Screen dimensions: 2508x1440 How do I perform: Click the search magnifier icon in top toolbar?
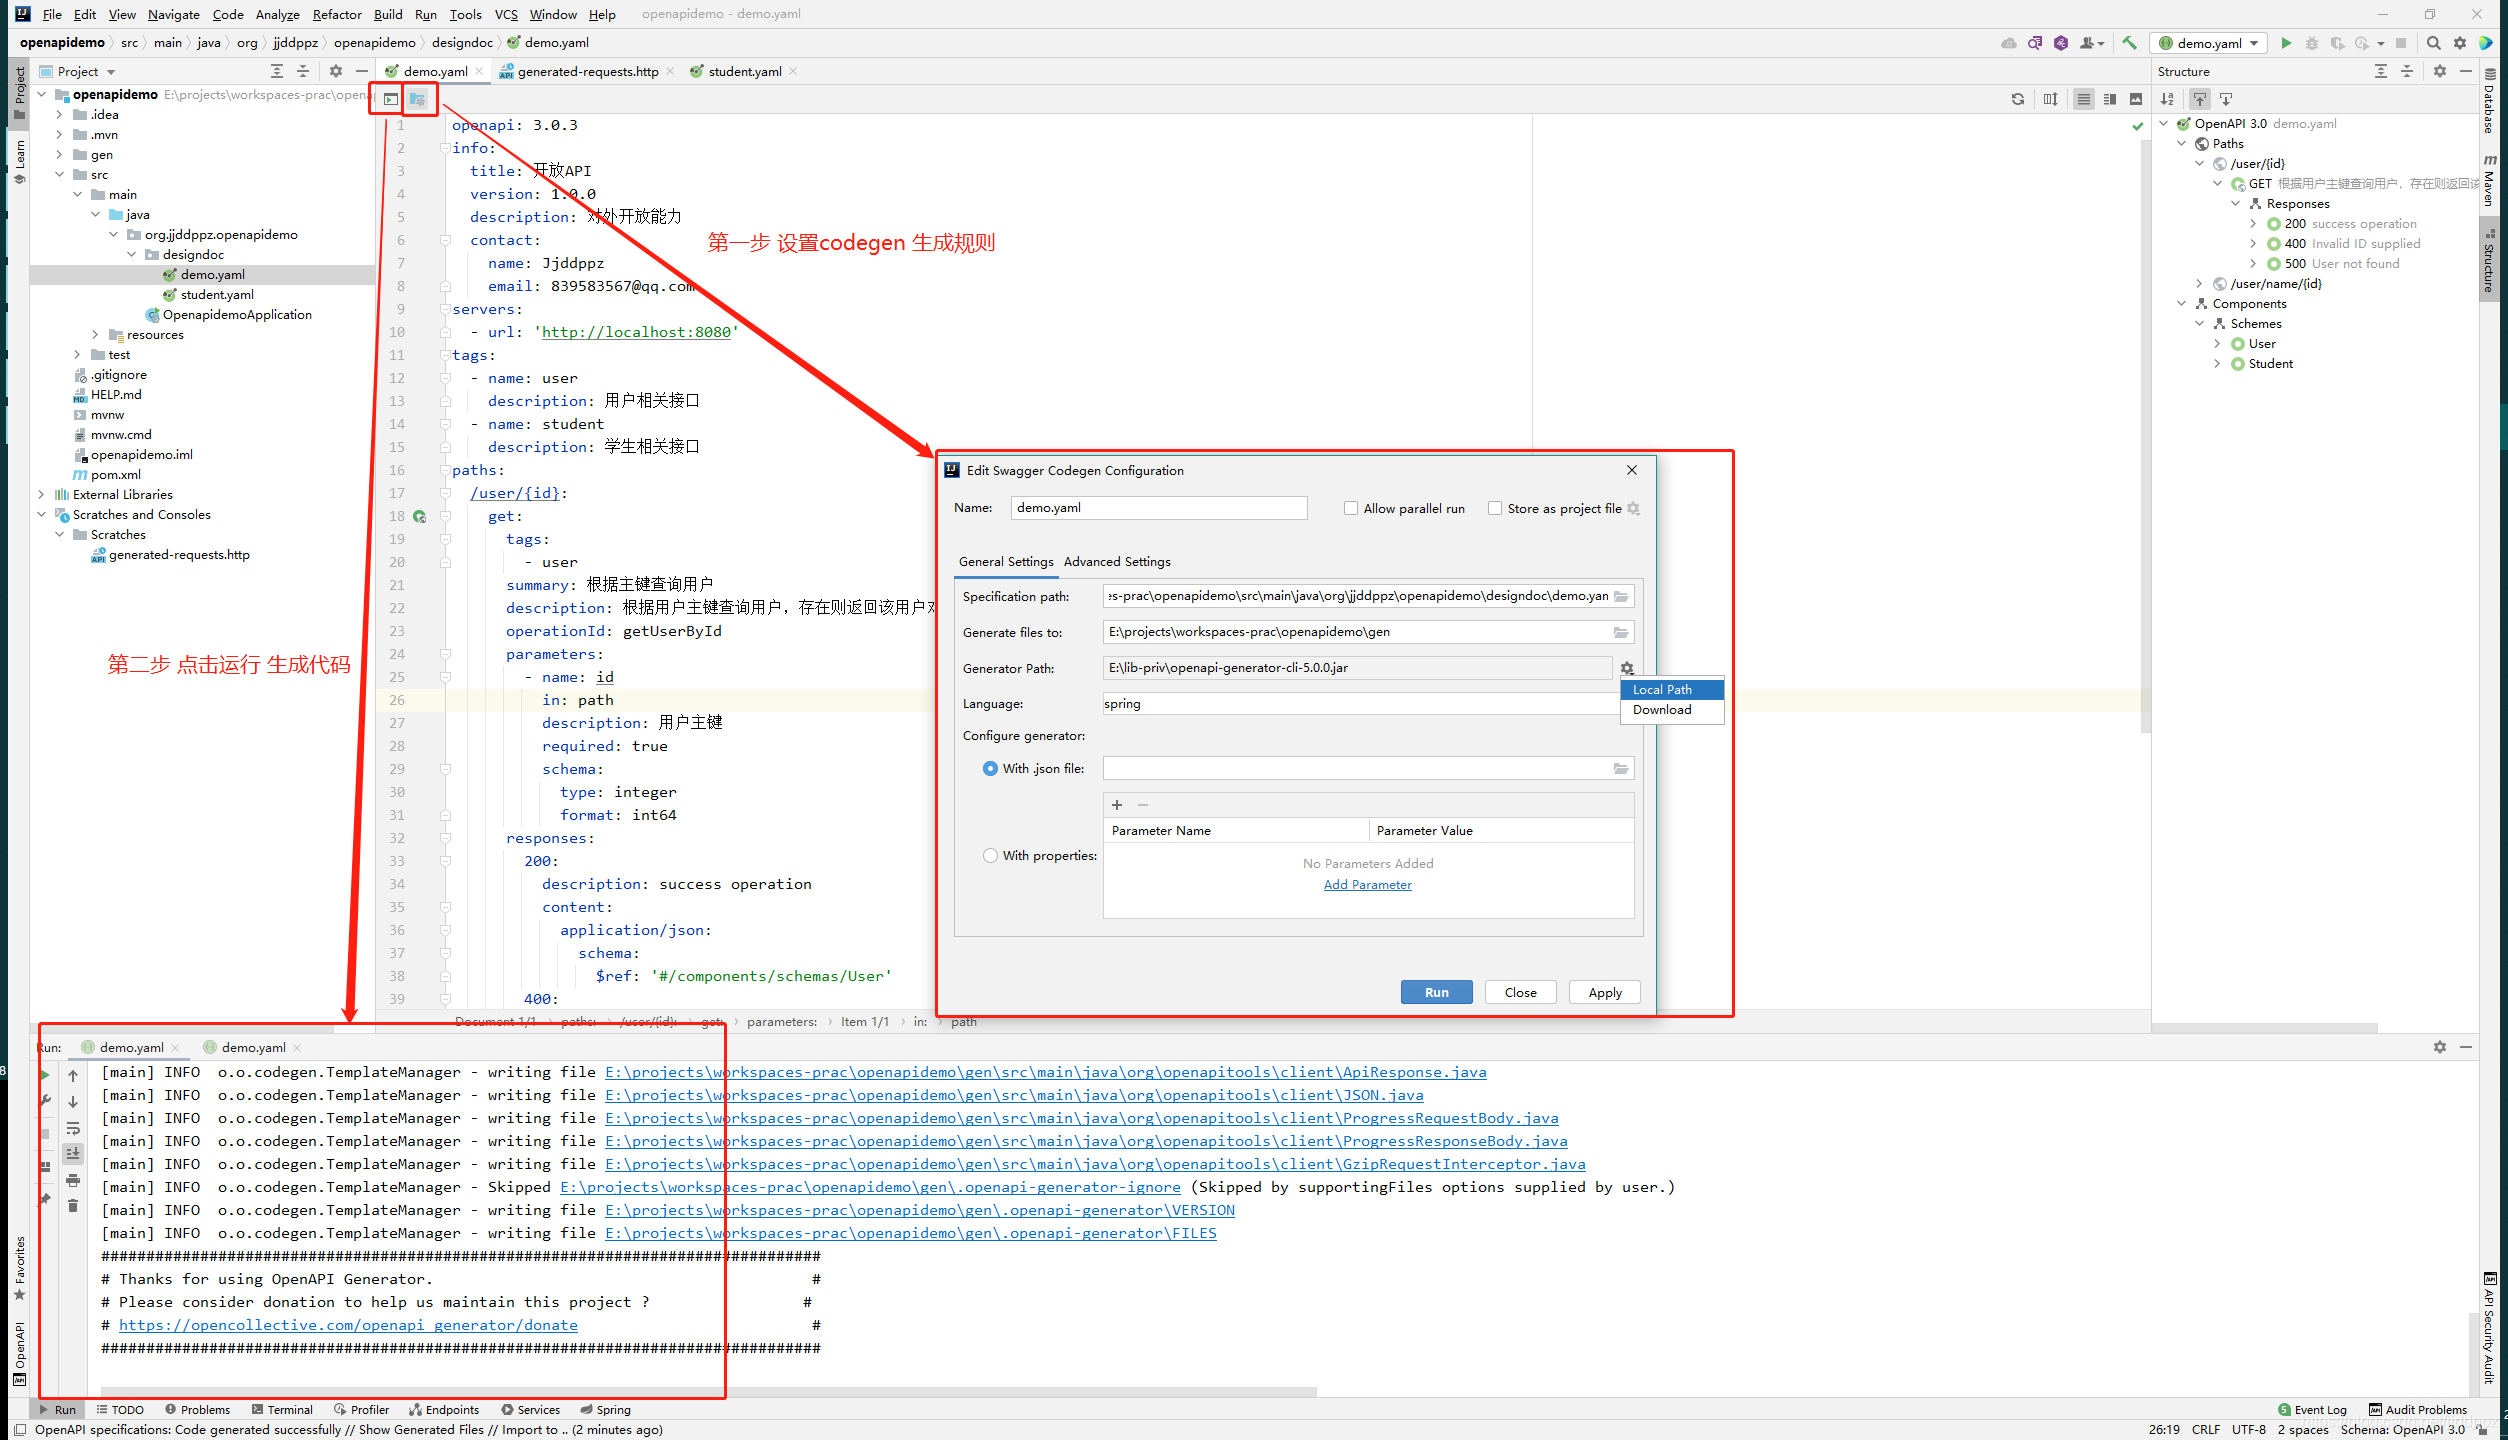(2433, 43)
